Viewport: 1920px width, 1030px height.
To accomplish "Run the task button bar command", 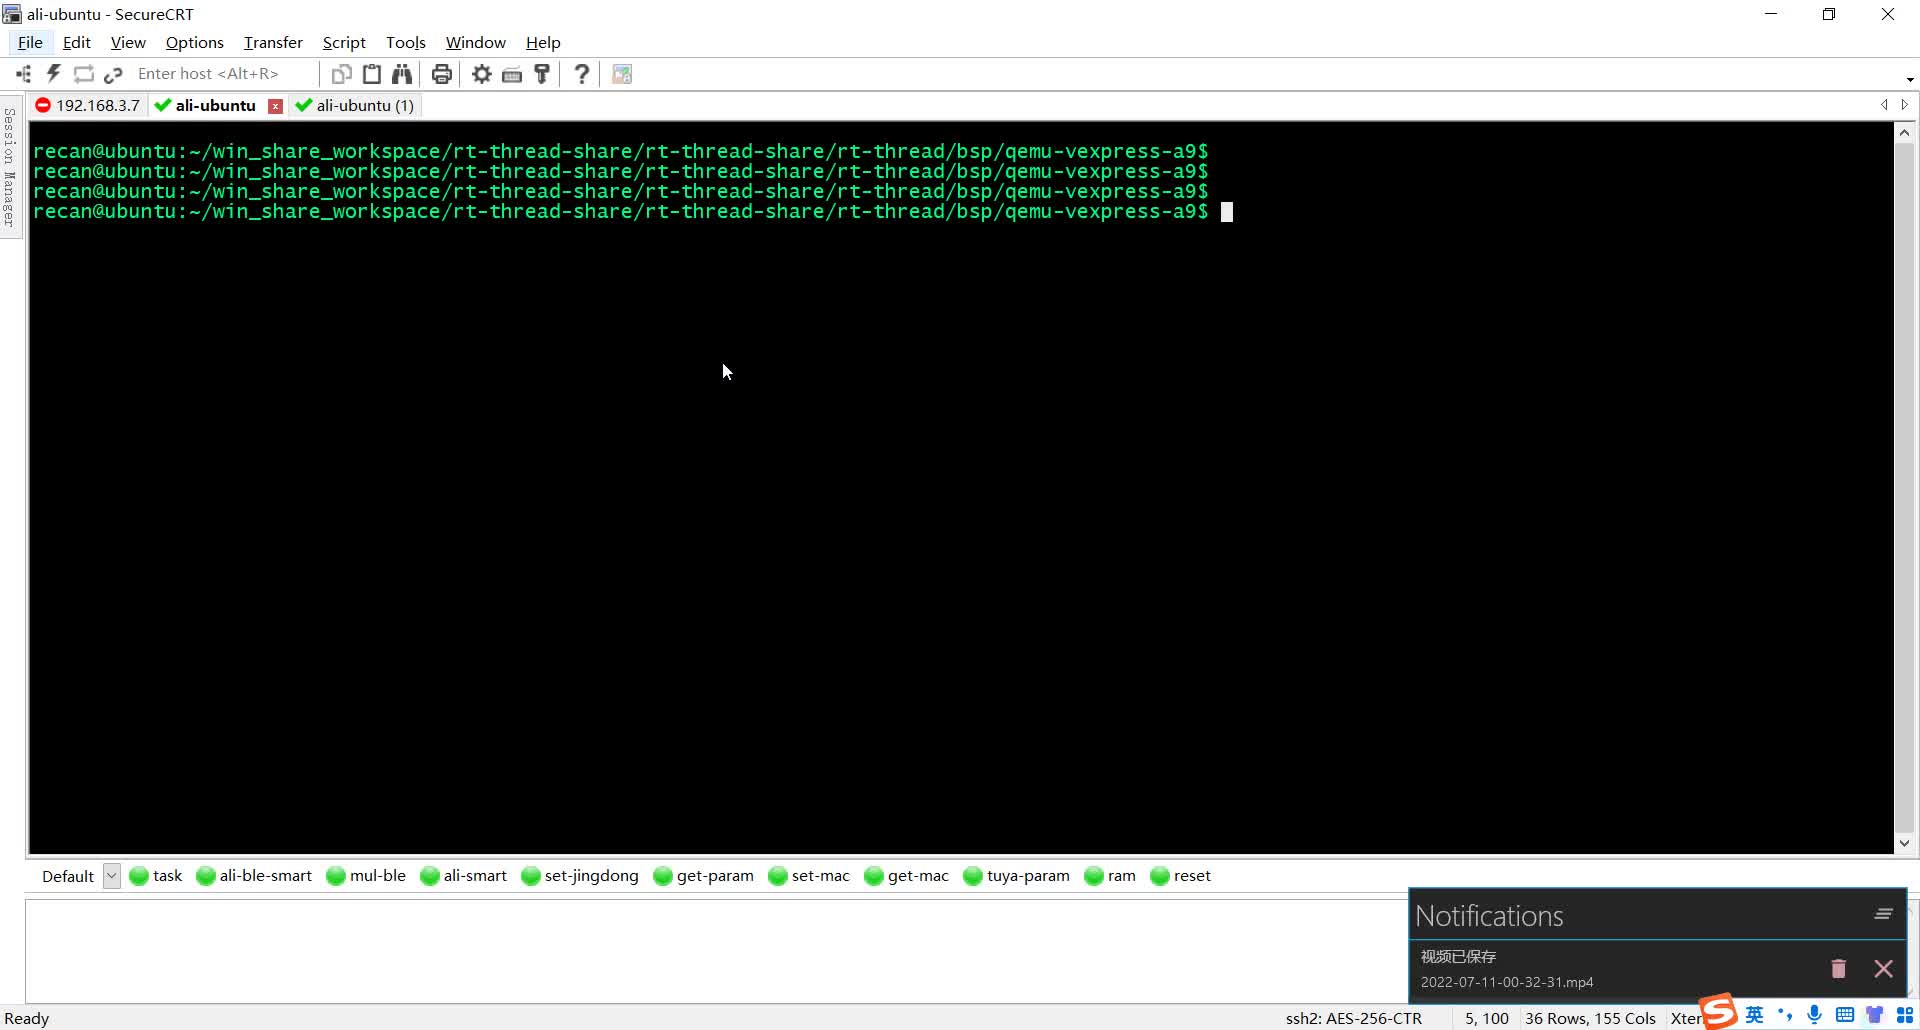I will (156, 876).
